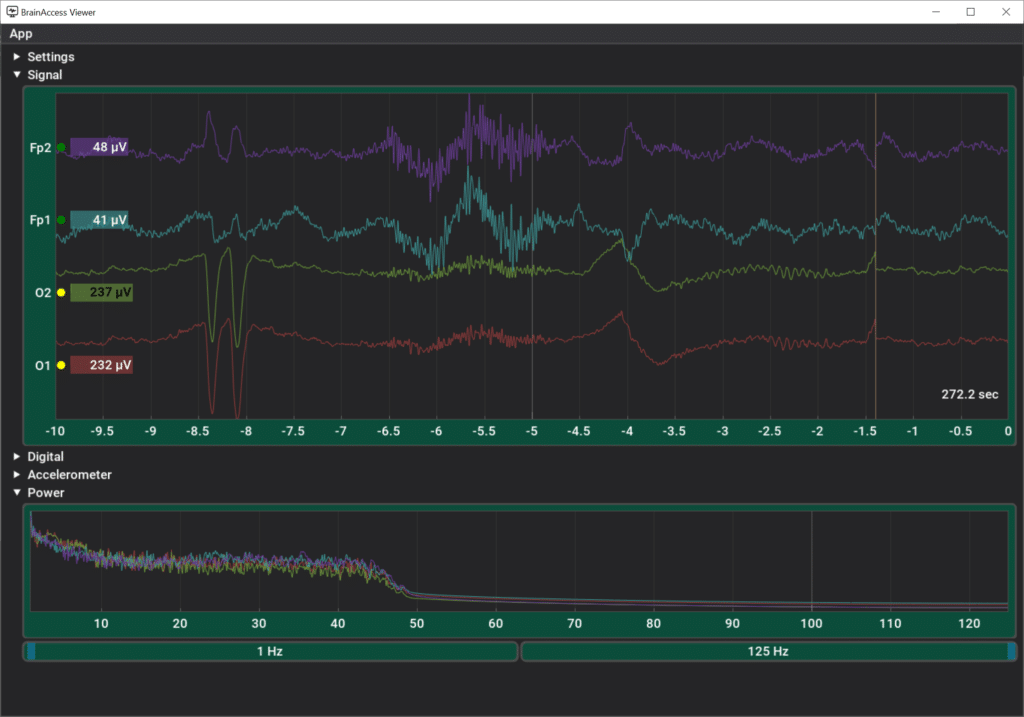This screenshot has width=1024, height=717.
Task: Click the green 237 µV O2 label
Action: 101,293
